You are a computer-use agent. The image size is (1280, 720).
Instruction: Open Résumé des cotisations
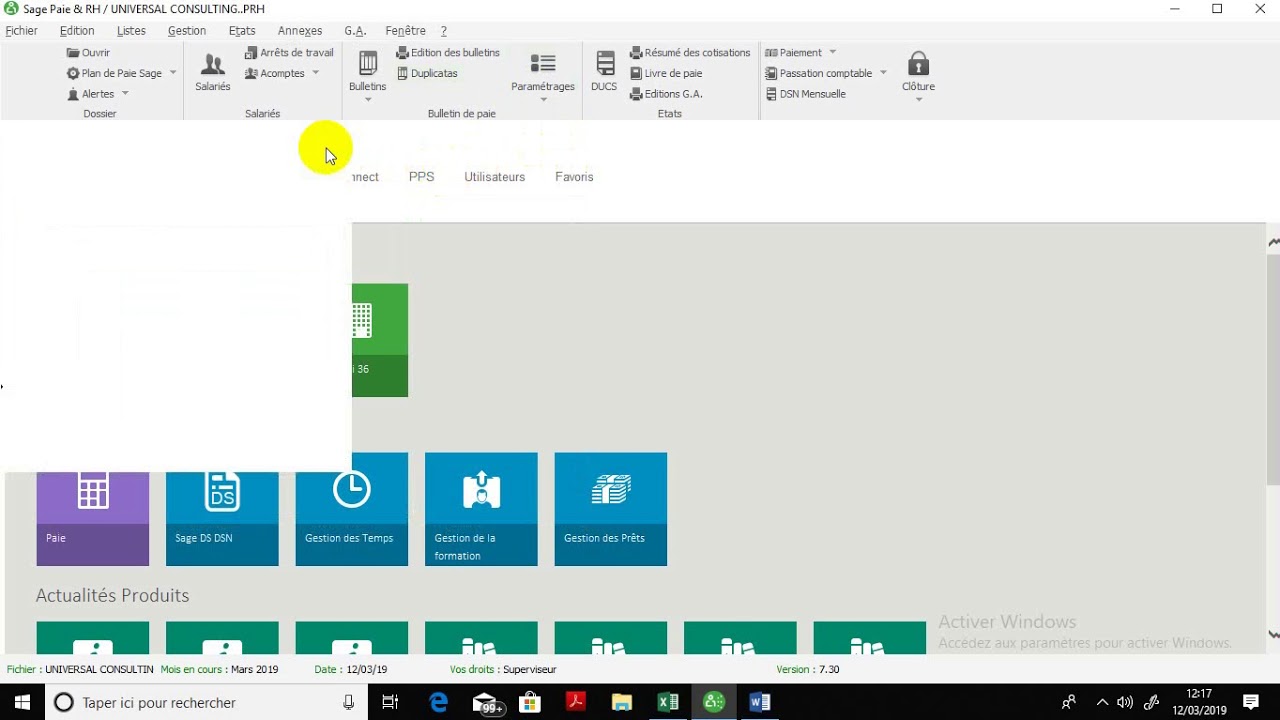pyautogui.click(x=690, y=53)
